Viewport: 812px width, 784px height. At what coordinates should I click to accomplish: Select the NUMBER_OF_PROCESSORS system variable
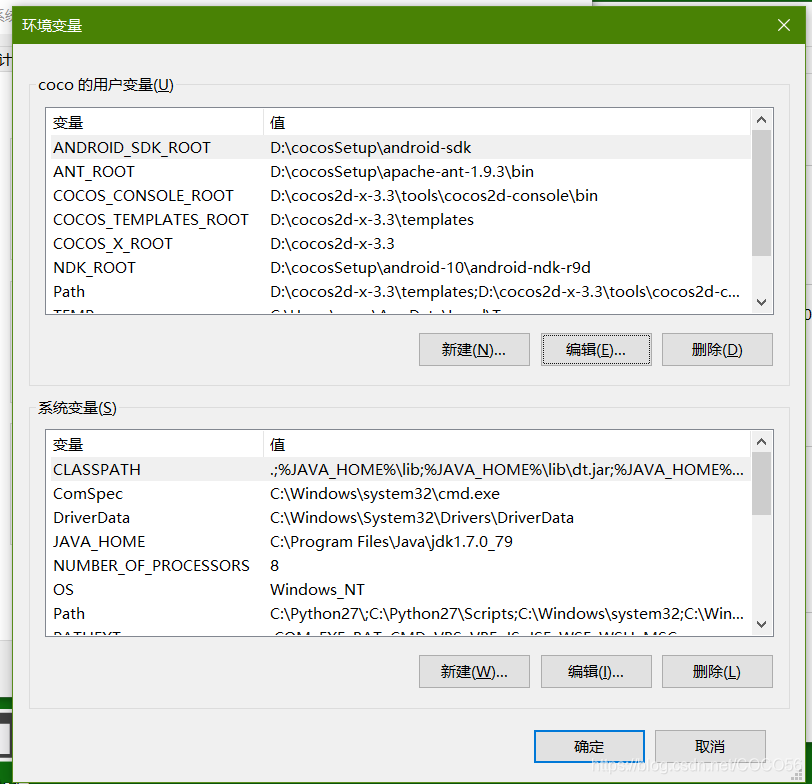[x=400, y=565]
